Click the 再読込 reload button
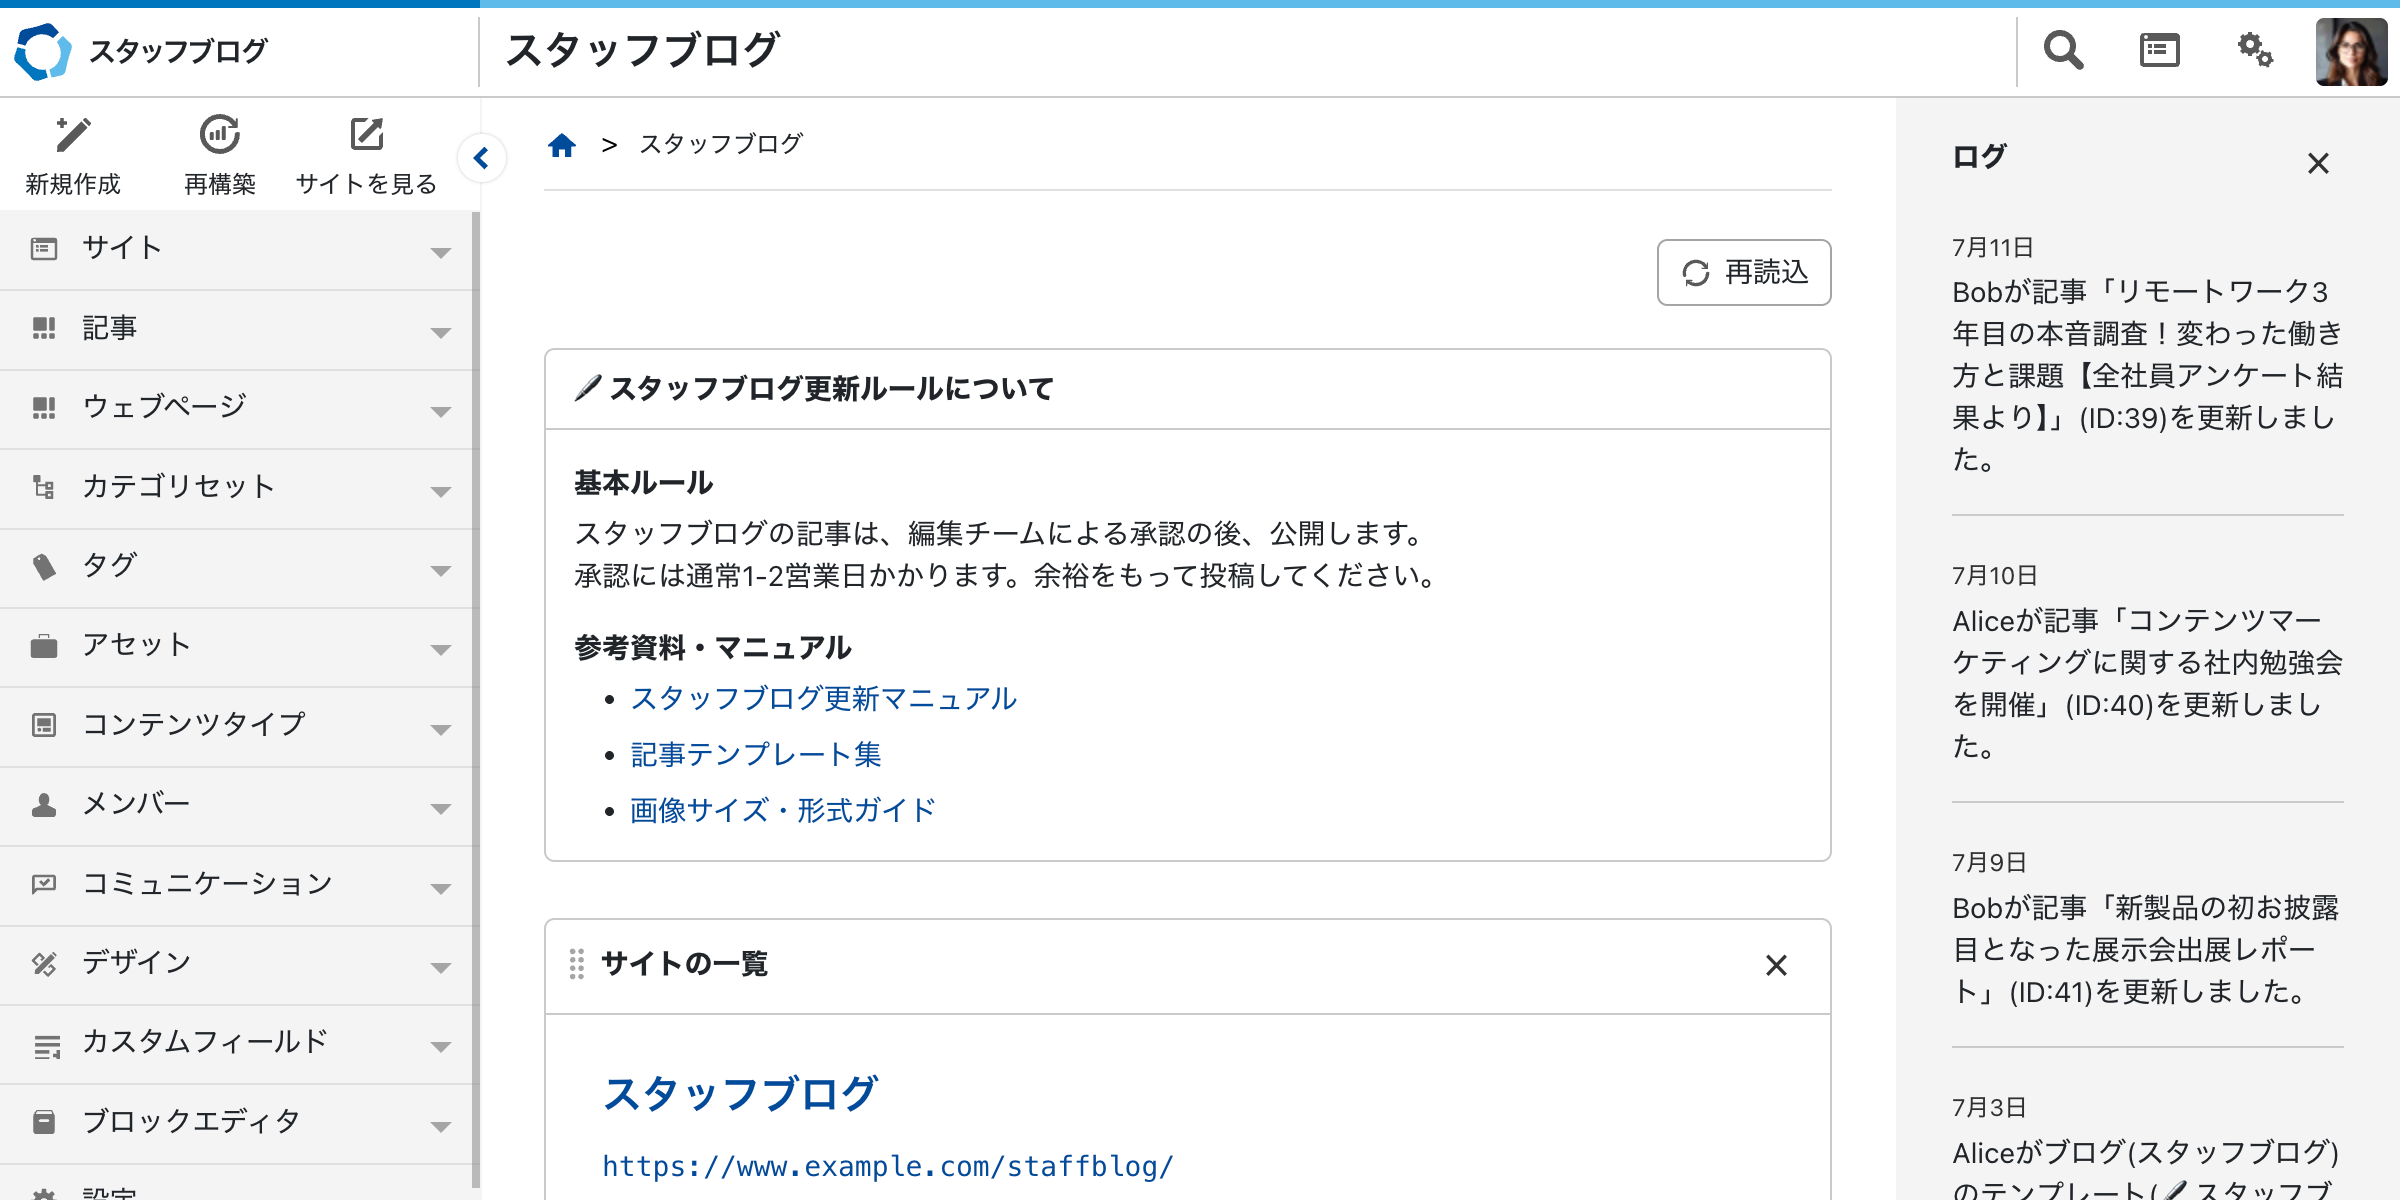The image size is (2400, 1200). click(1743, 272)
